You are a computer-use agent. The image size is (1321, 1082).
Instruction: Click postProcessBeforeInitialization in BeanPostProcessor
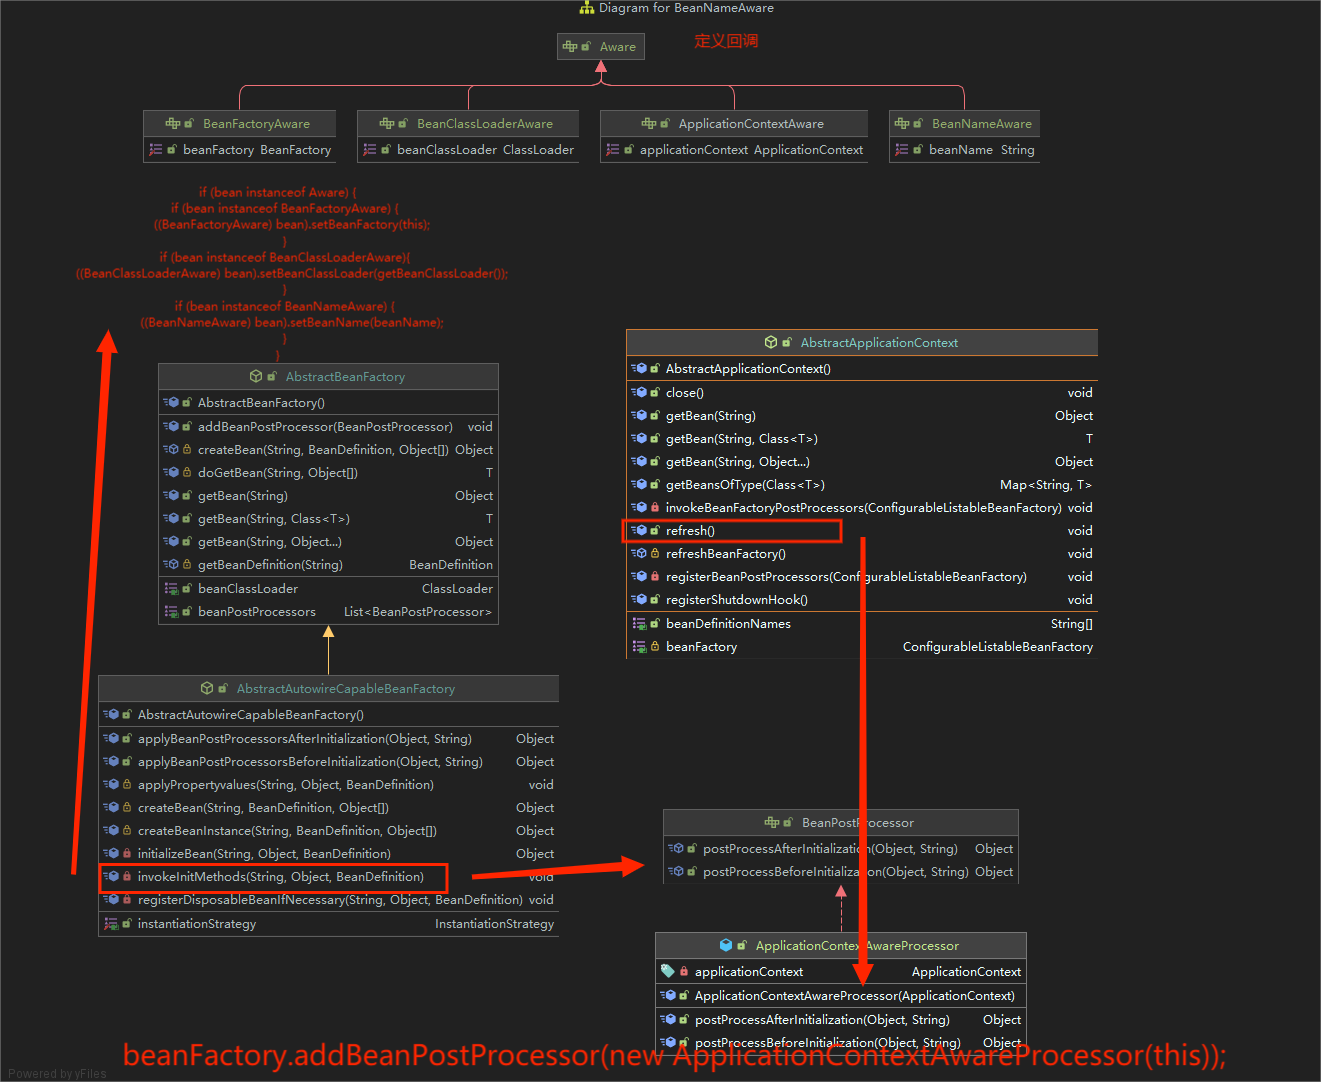point(840,871)
